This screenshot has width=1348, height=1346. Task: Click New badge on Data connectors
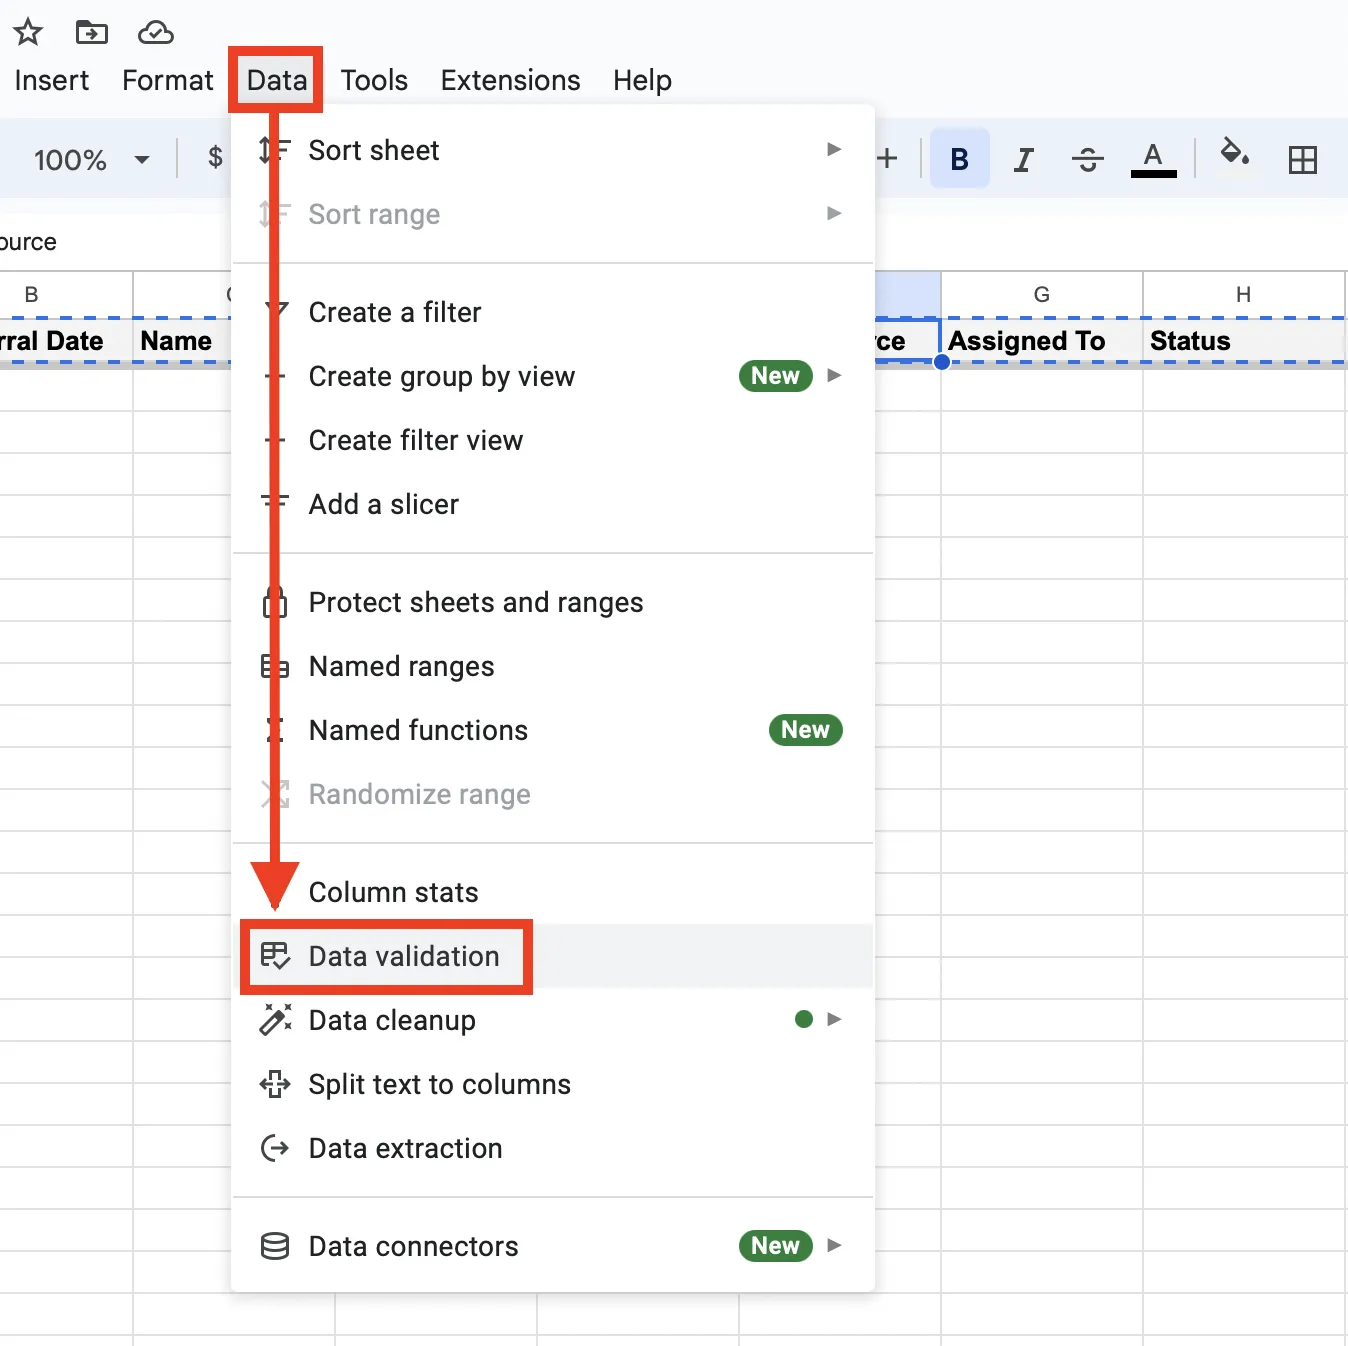[775, 1246]
